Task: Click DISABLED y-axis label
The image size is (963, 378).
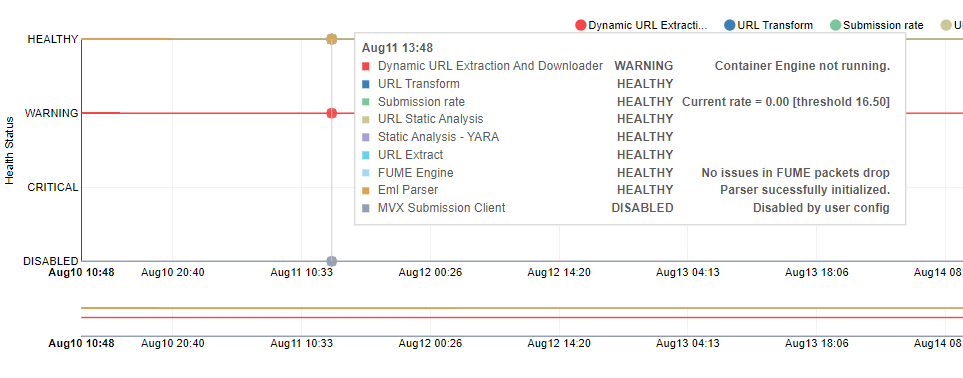Action: 51,261
